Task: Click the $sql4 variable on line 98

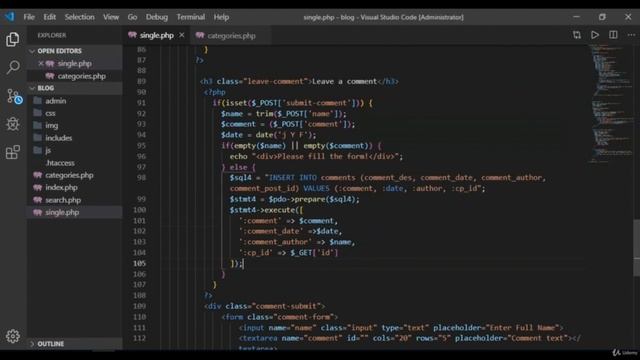Action: (x=240, y=178)
